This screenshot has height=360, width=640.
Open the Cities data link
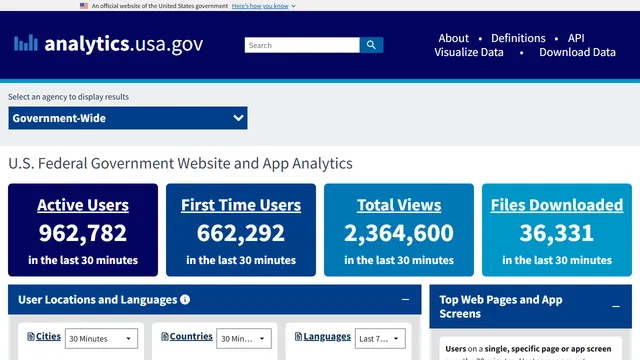(x=48, y=336)
